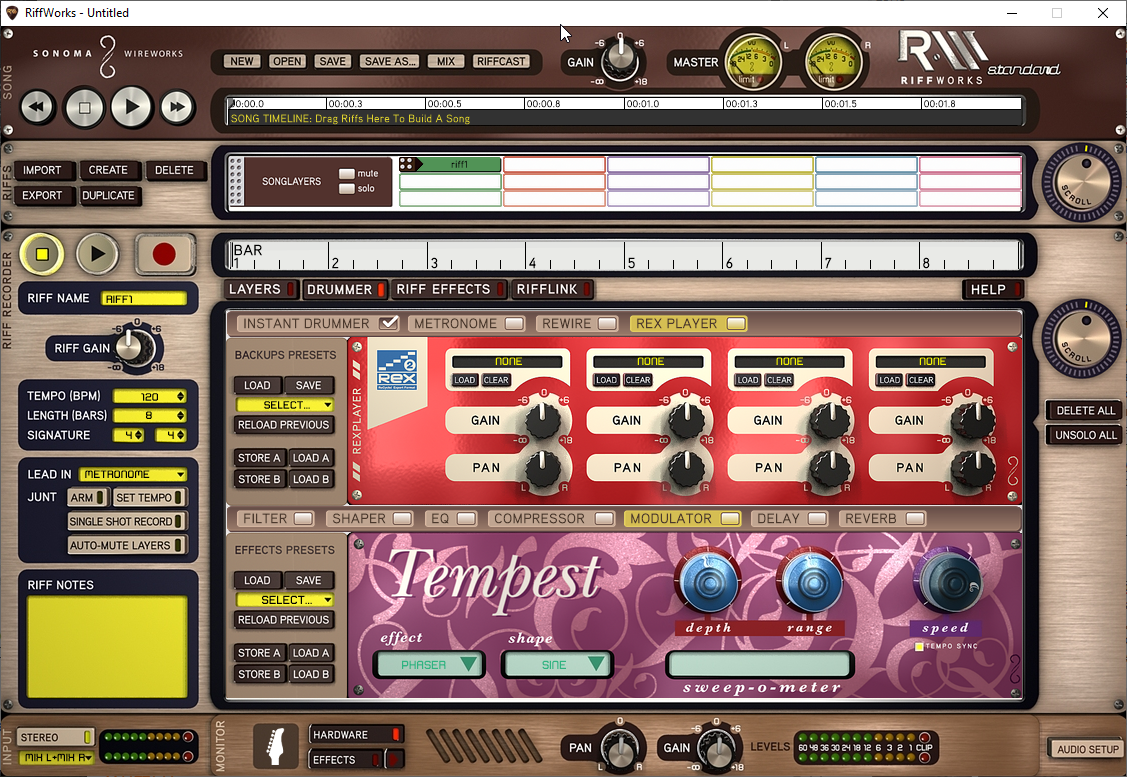Click bar 5 on the riff ruler
This screenshot has width=1127, height=777.
pyautogui.click(x=631, y=263)
